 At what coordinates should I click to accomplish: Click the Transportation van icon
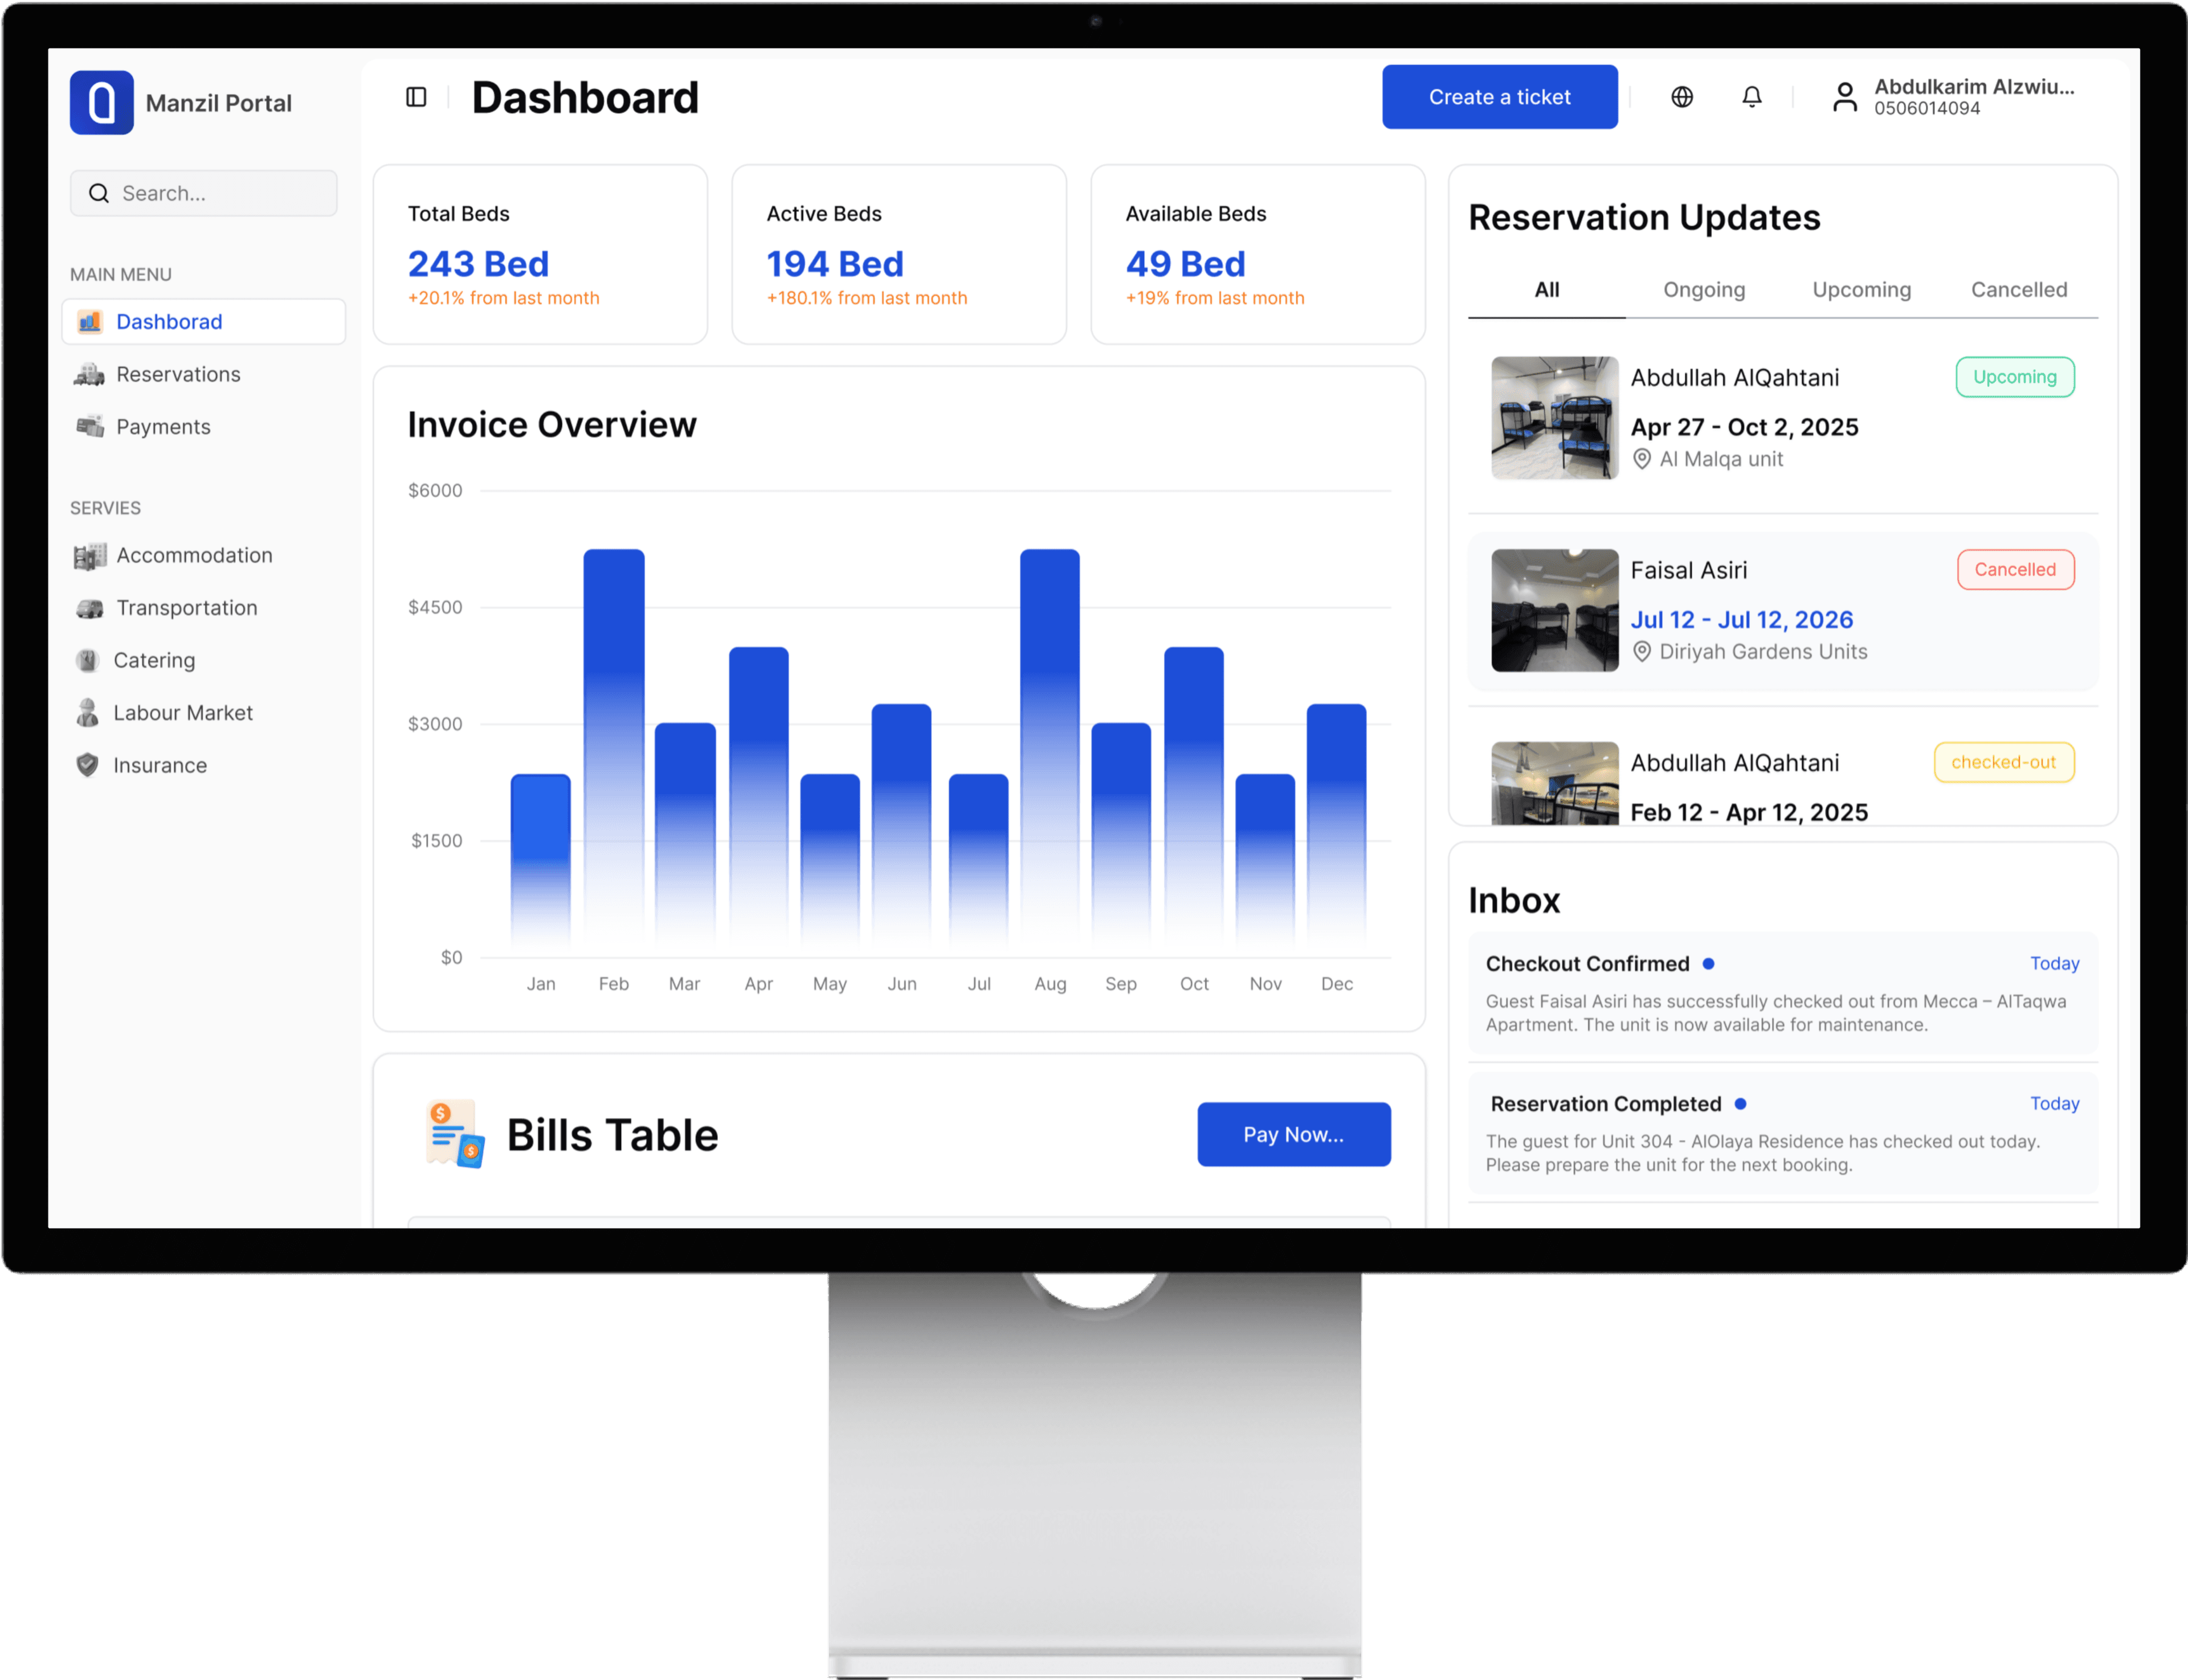click(x=89, y=608)
